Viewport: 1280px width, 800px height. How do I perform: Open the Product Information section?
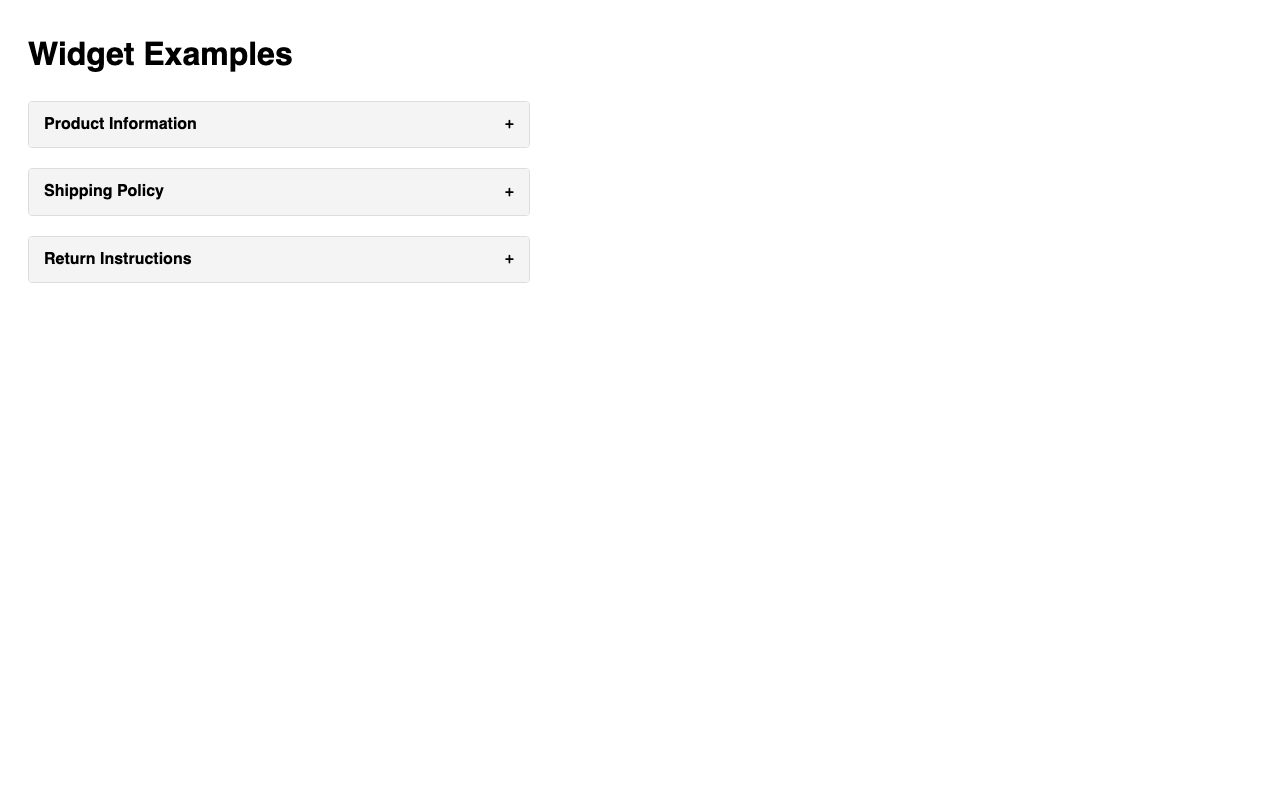278,124
